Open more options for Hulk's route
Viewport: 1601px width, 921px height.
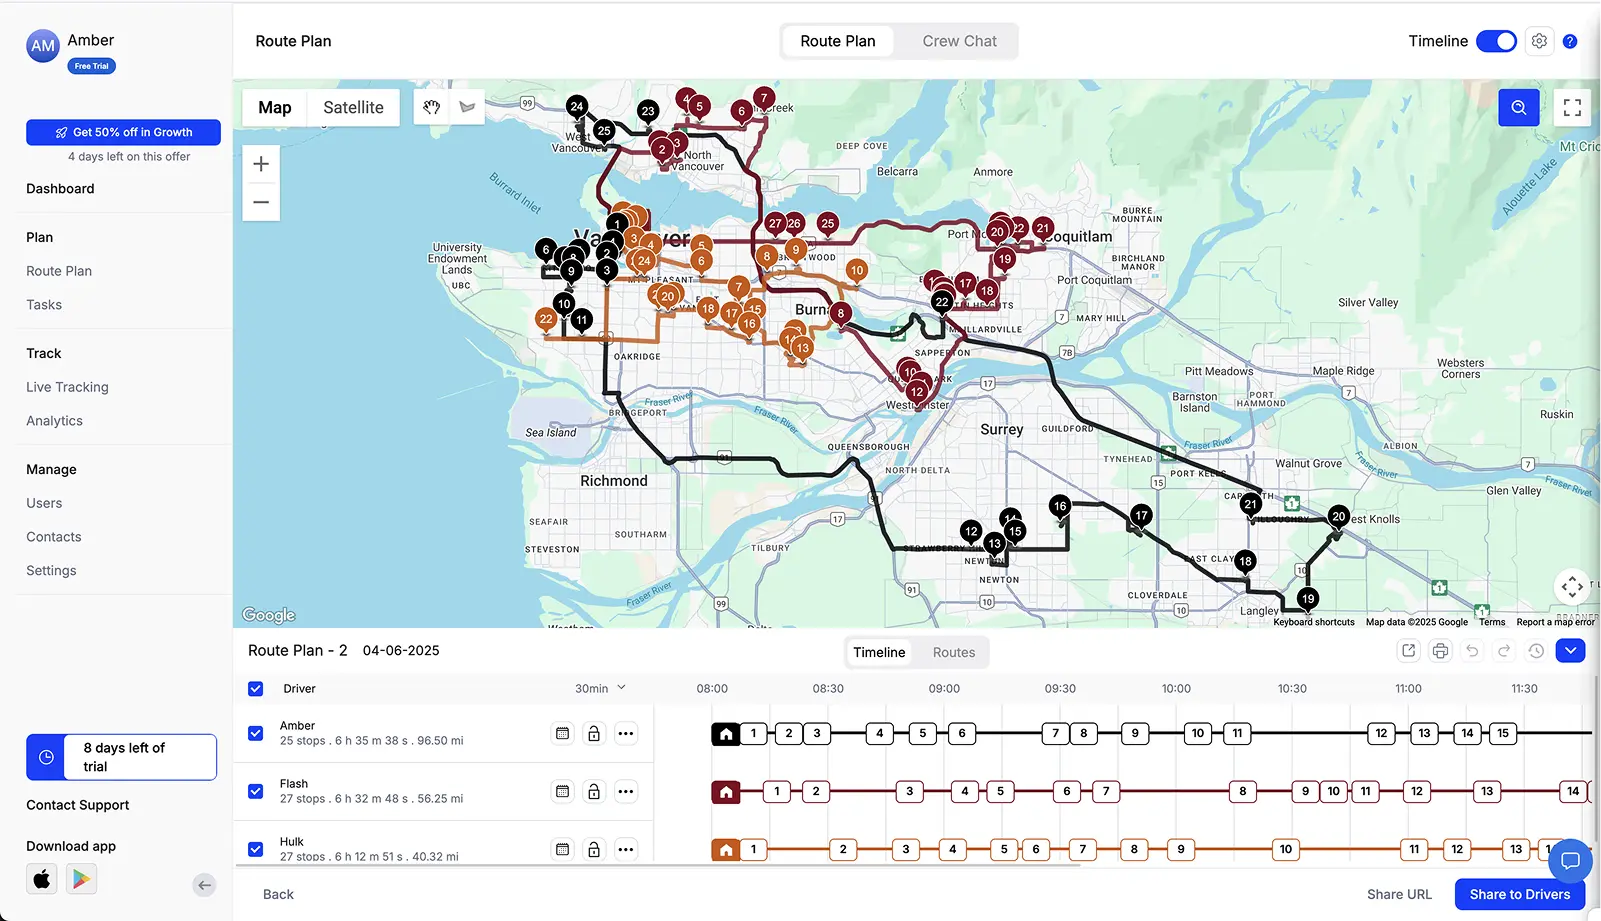coord(627,849)
